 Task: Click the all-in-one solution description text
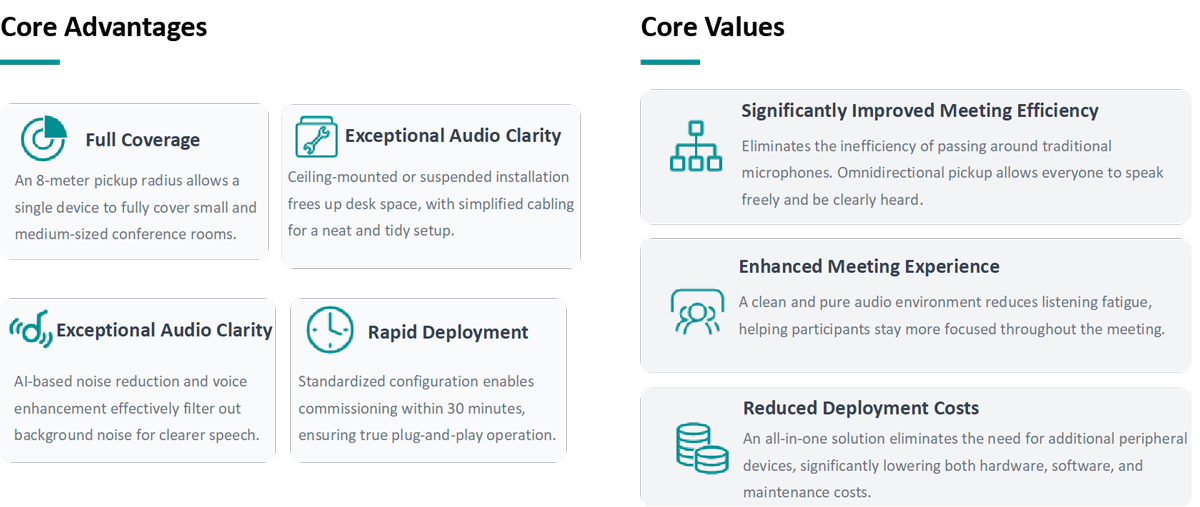(964, 465)
